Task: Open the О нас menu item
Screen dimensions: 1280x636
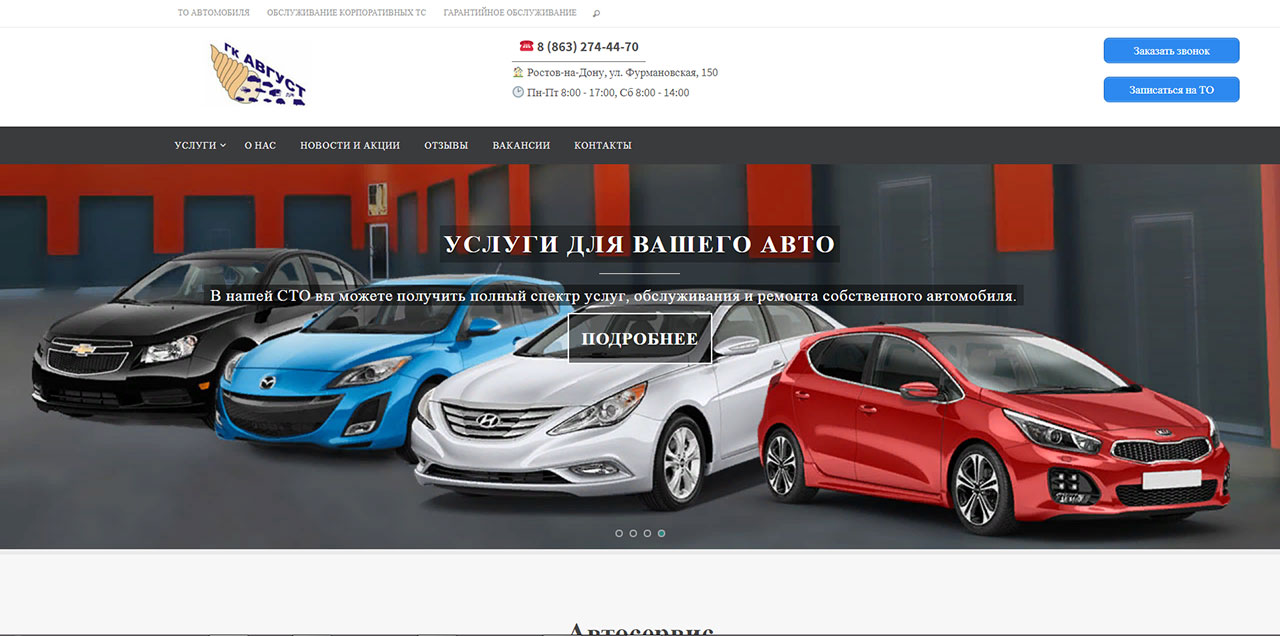Action: click(x=260, y=145)
